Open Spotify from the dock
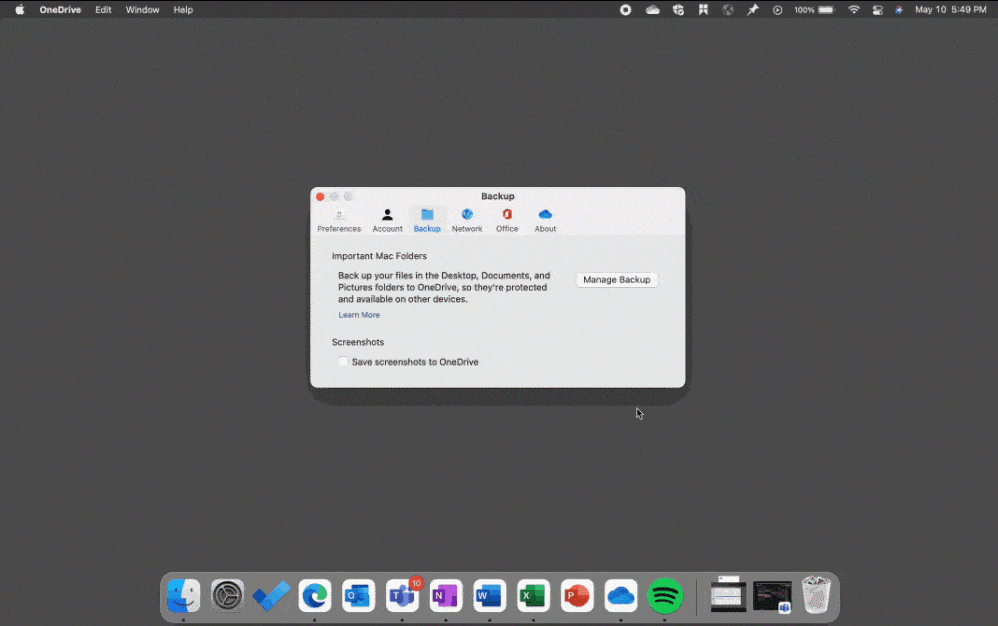 [x=665, y=596]
